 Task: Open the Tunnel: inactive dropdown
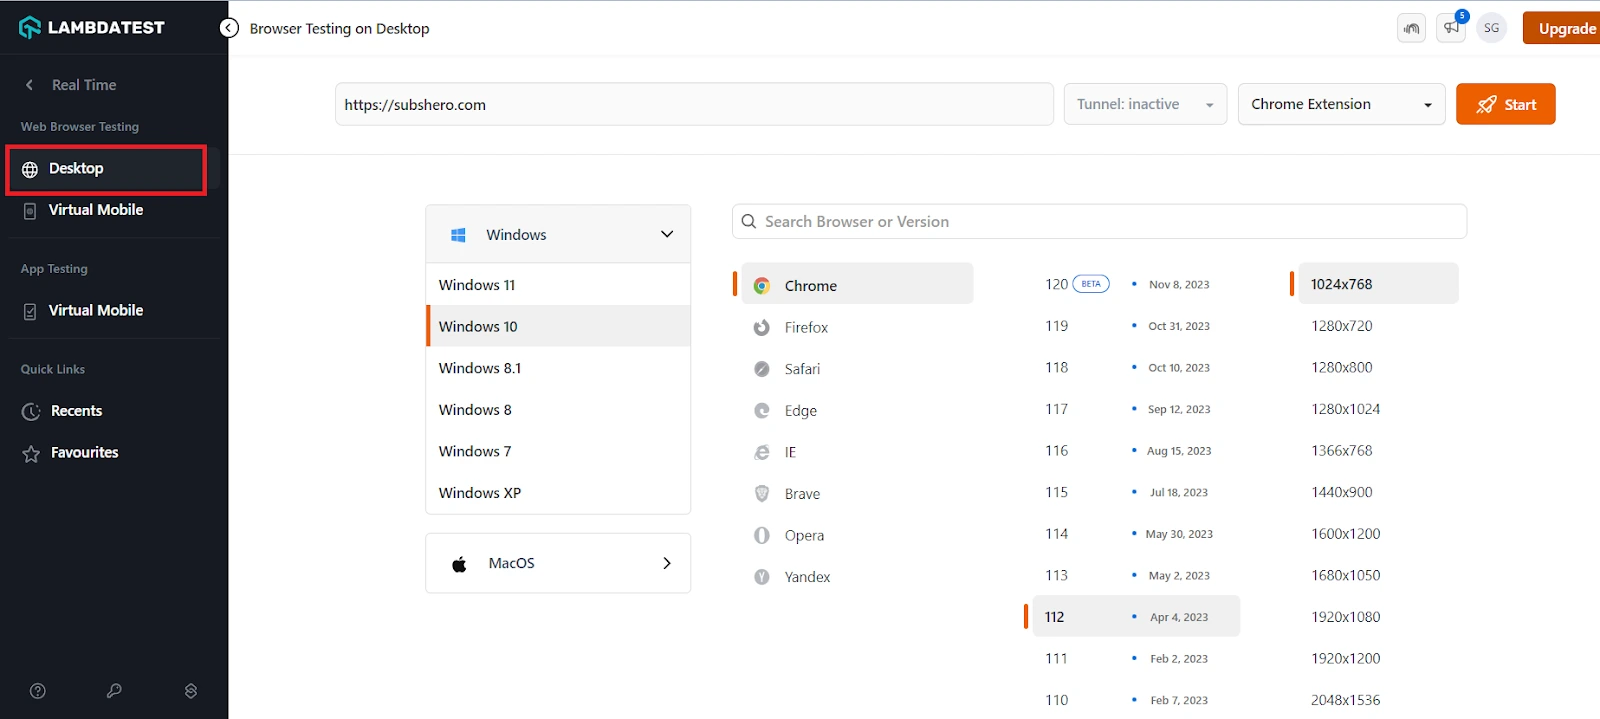pos(1145,104)
